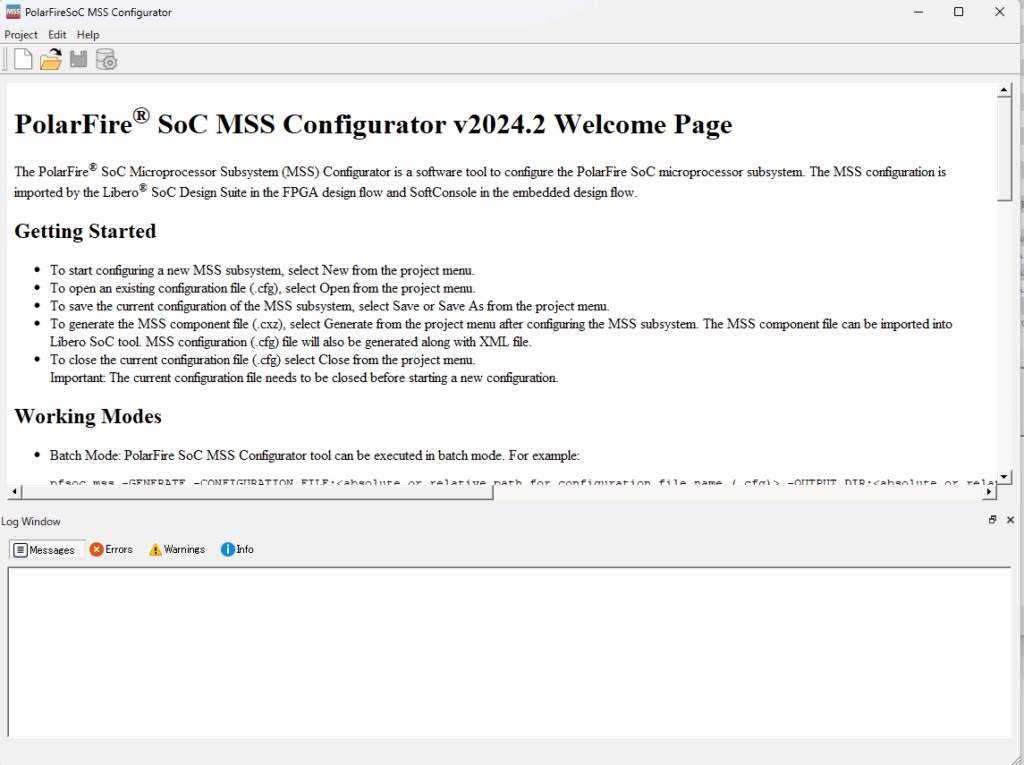
Task: Click the horizontal scrollbar right arrow
Action: coord(989,492)
